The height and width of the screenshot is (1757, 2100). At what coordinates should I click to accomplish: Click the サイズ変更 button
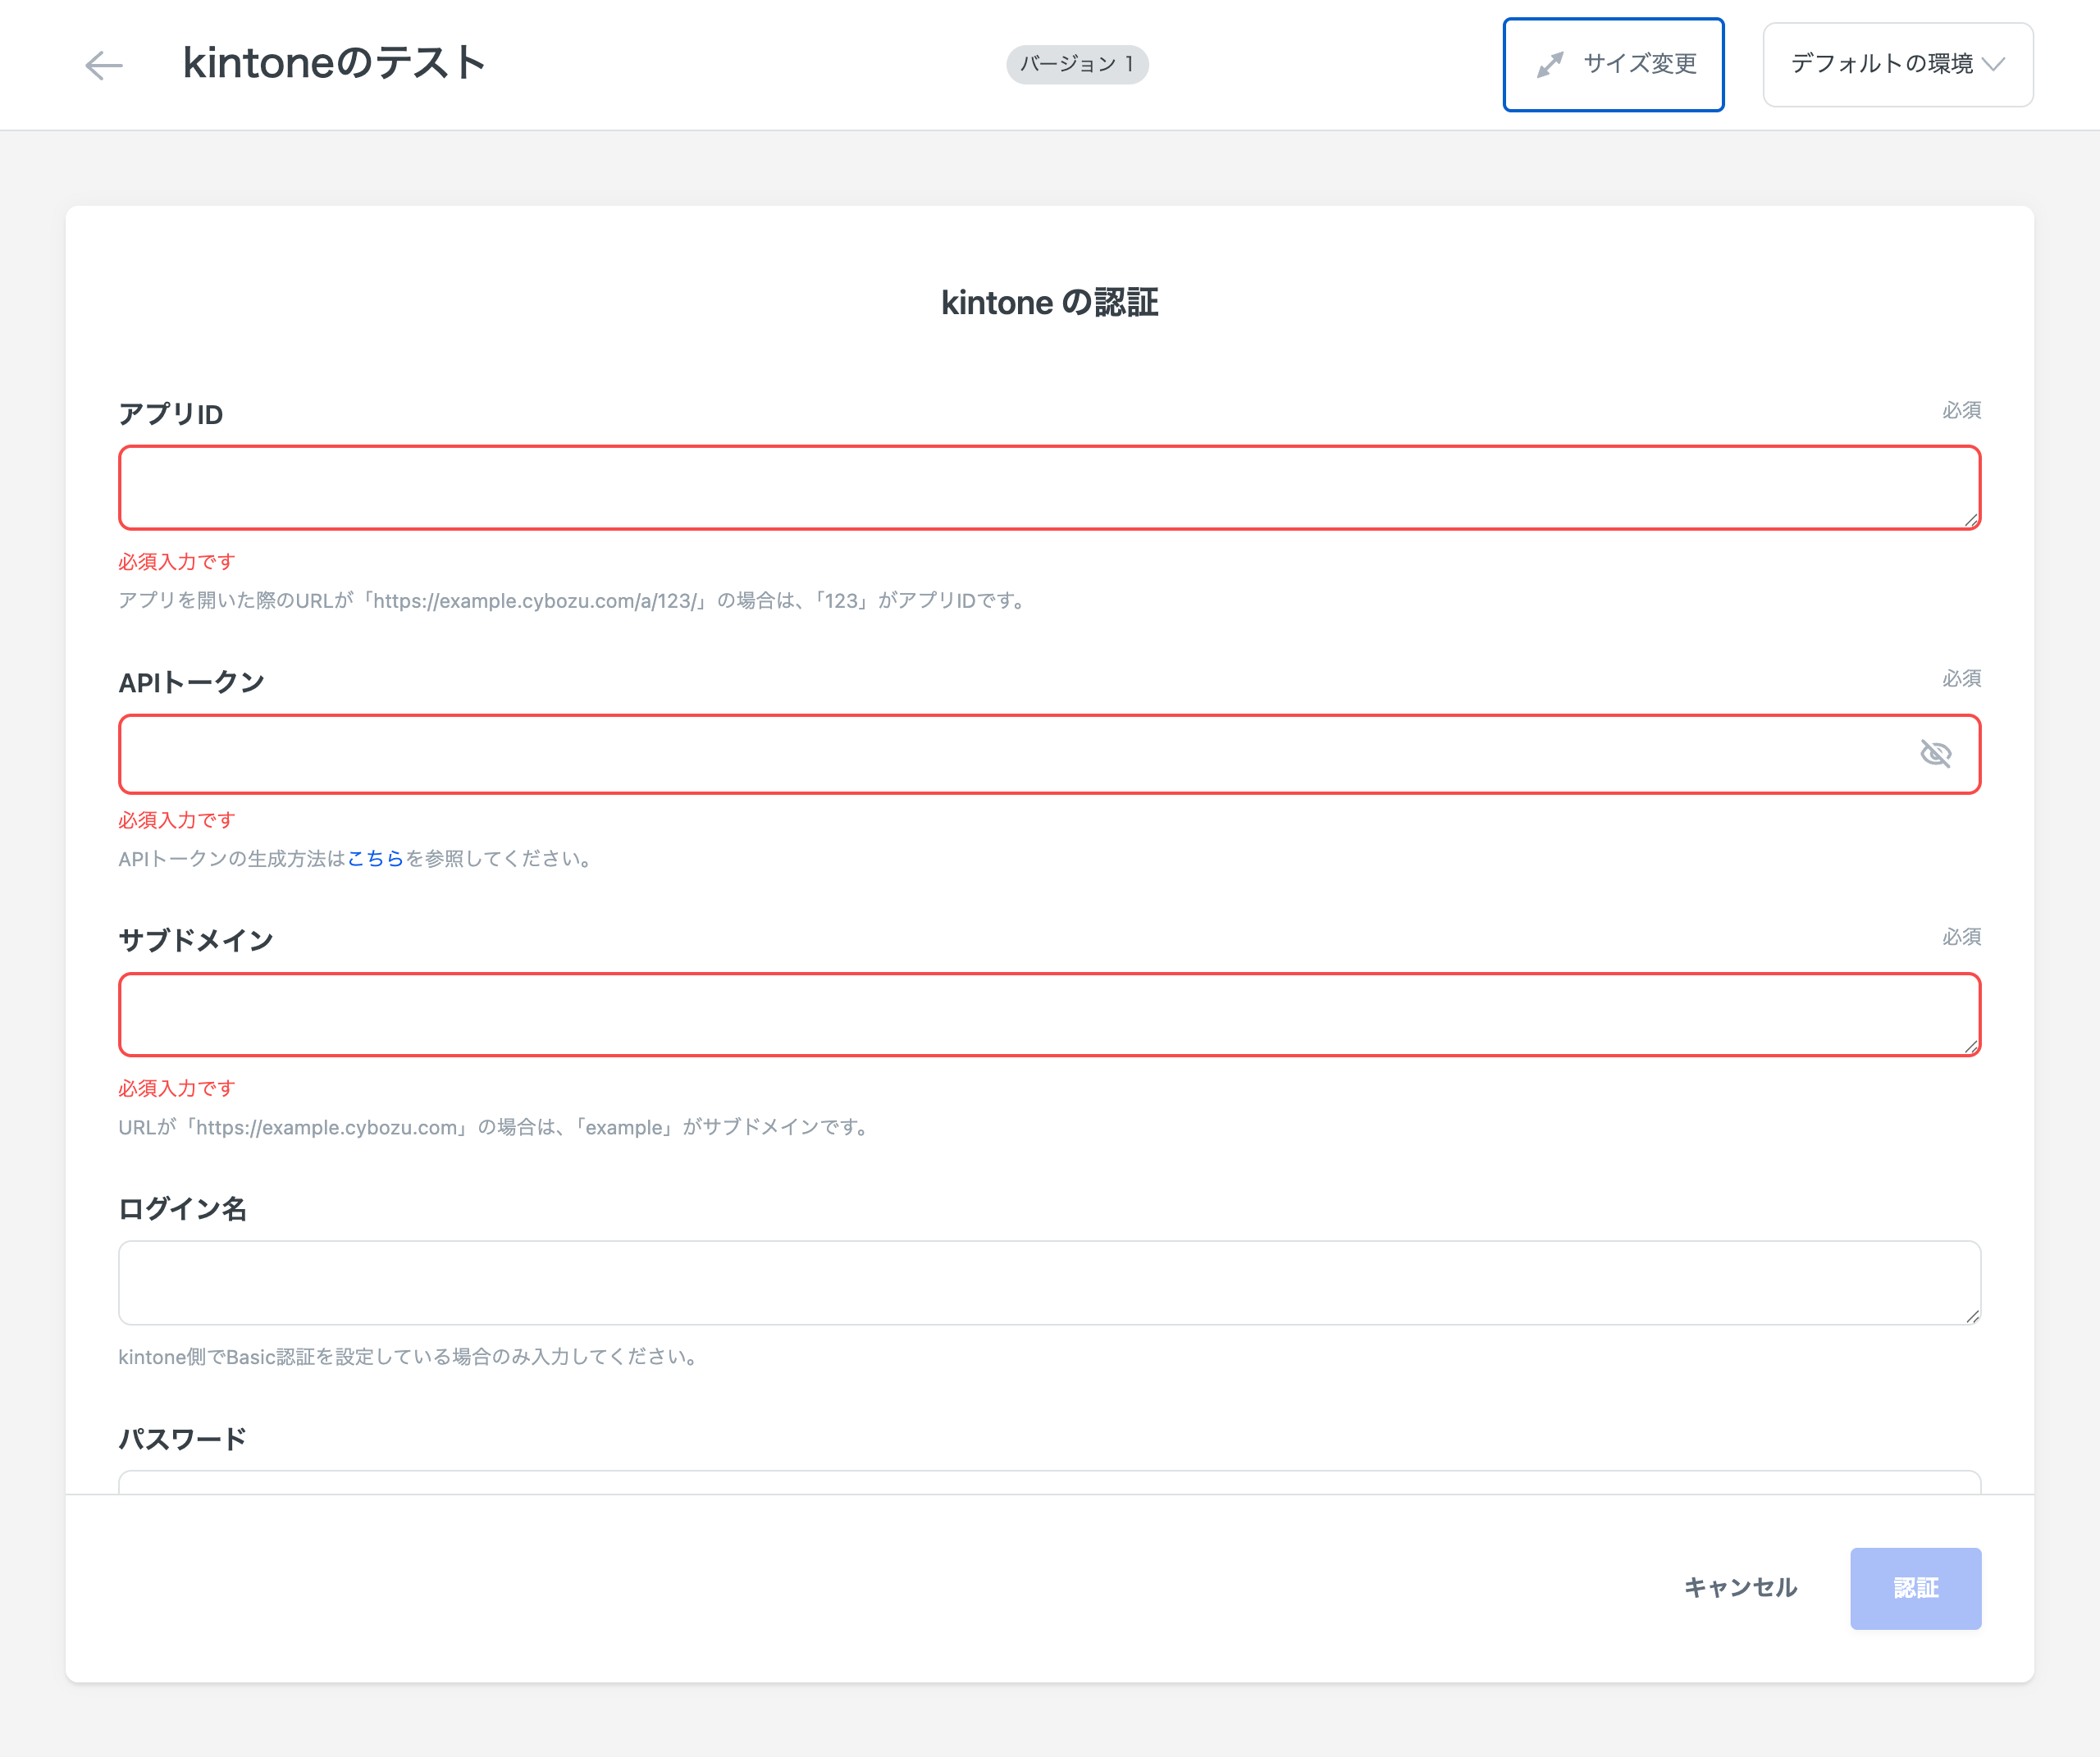[1612, 65]
